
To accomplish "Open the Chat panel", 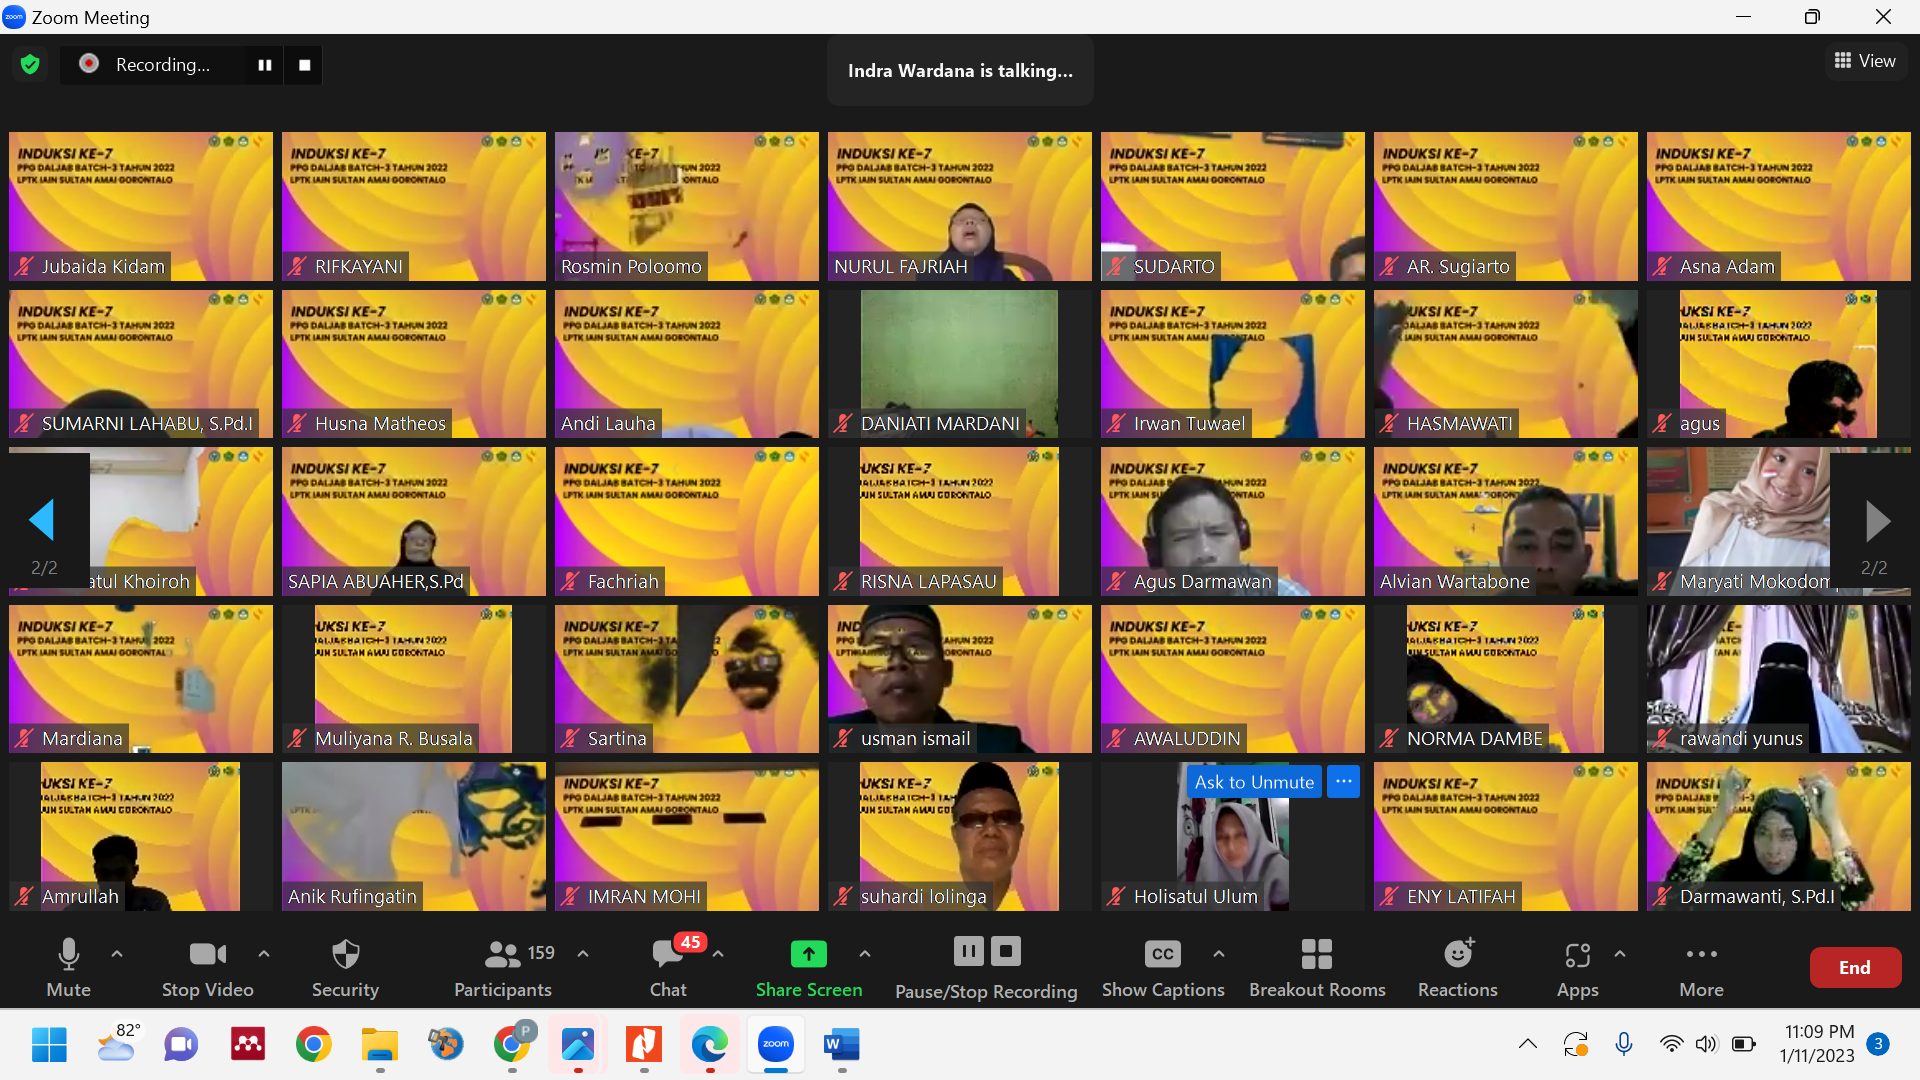I will coord(668,966).
